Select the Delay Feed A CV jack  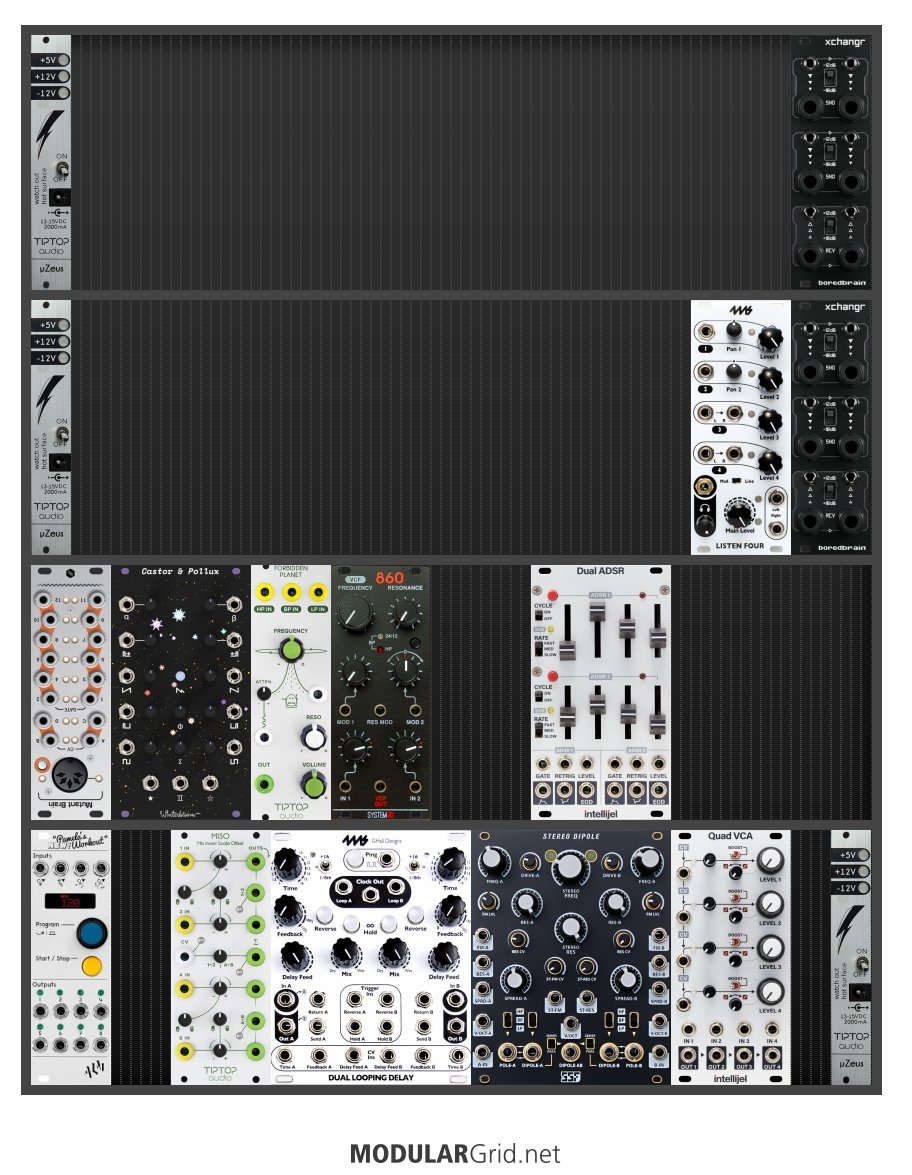[x=353, y=1055]
